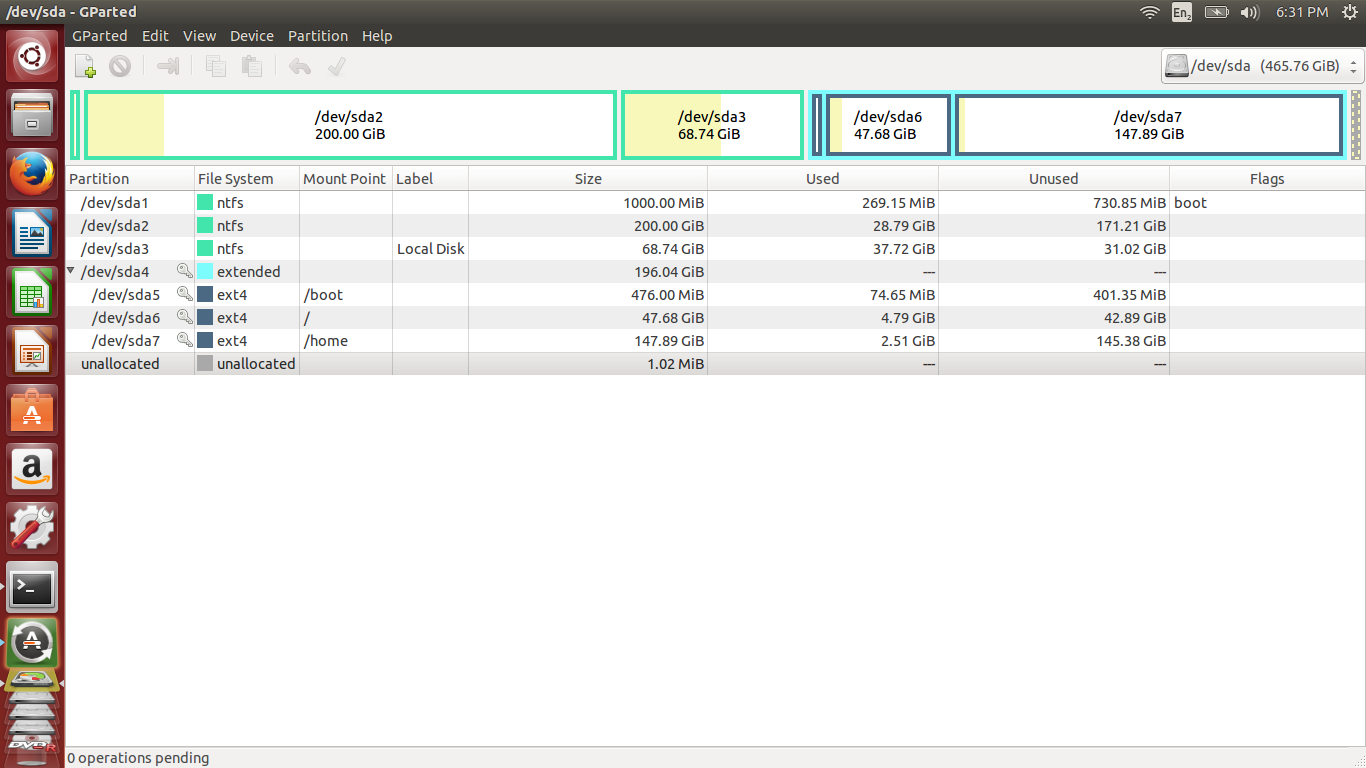The height and width of the screenshot is (768, 1366).
Task: Click the Paste partition toolbar icon
Action: pos(252,66)
